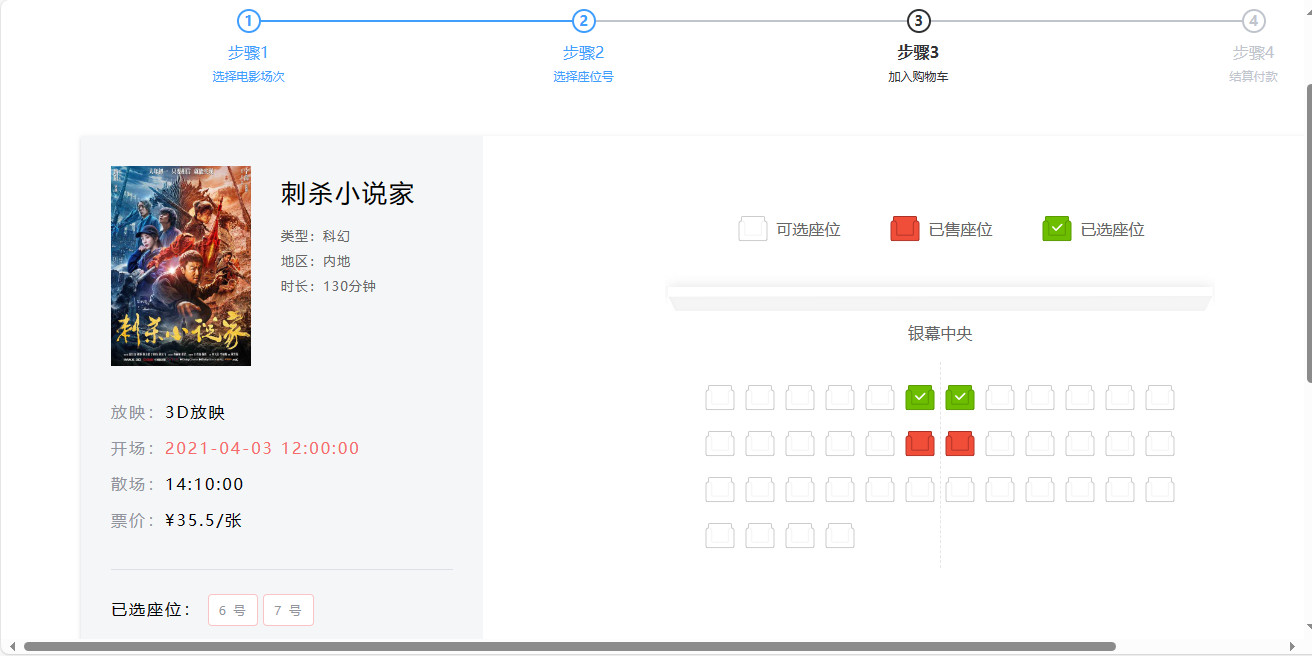Click the 加入购物车 step description
1312x656 pixels.
pyautogui.click(x=918, y=77)
